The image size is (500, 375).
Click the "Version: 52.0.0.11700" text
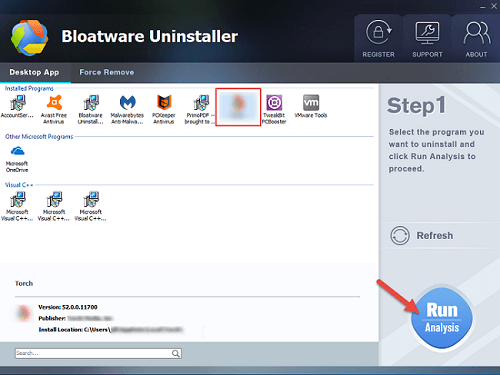coord(68,307)
